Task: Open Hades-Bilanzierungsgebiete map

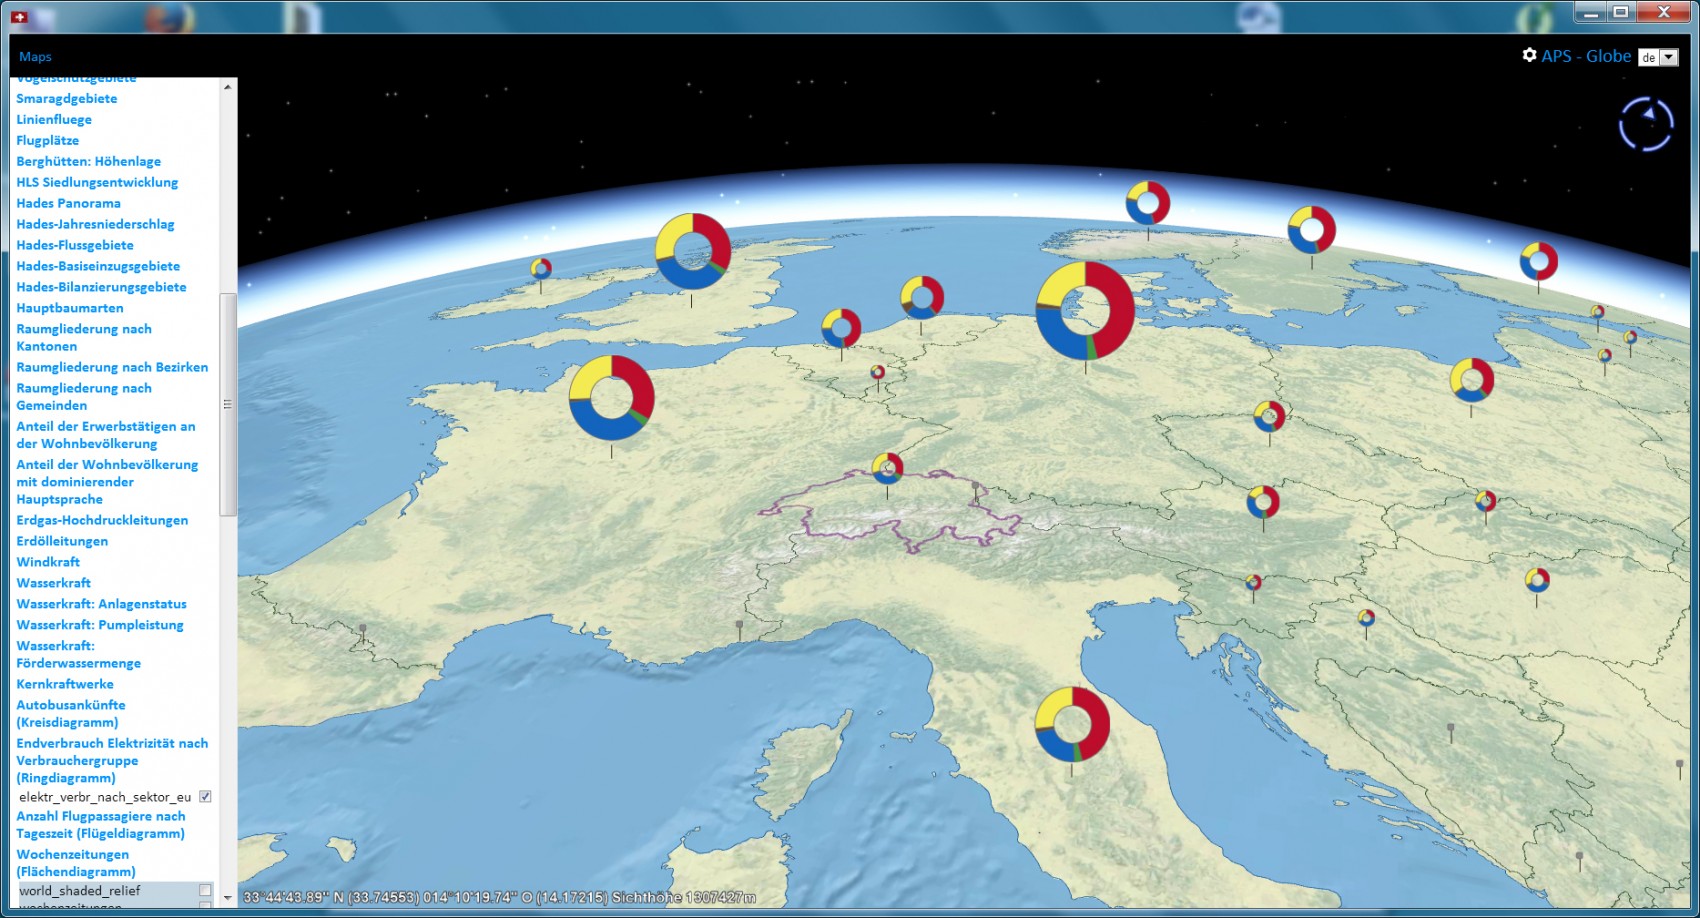Action: tap(101, 287)
